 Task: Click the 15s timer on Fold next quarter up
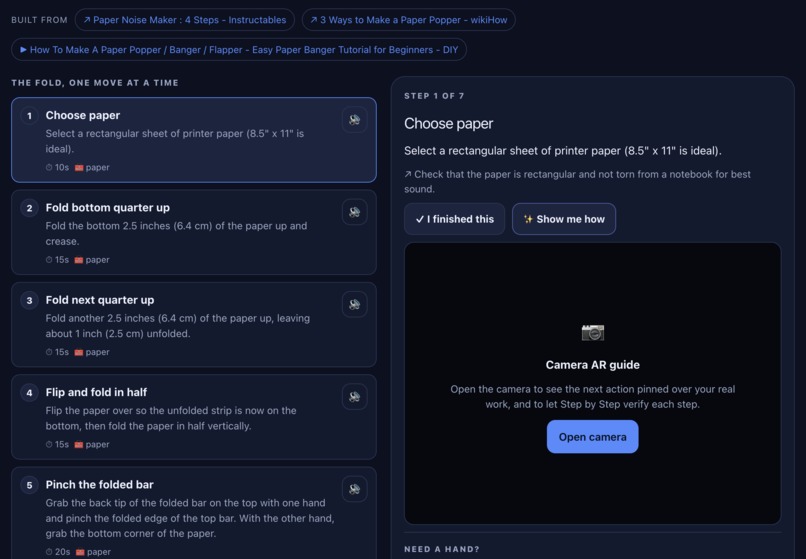pos(57,352)
